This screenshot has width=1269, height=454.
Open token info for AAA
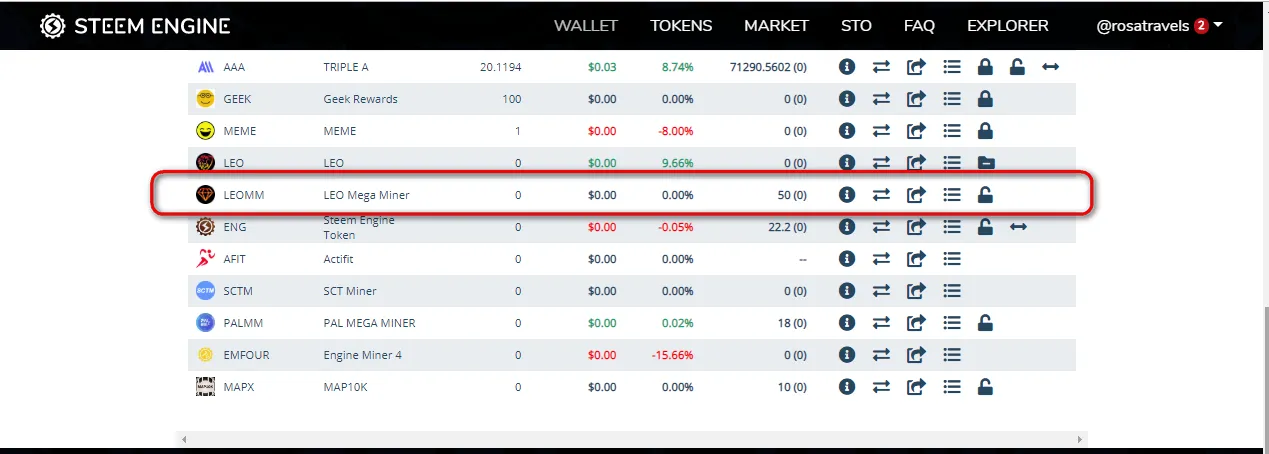point(847,67)
